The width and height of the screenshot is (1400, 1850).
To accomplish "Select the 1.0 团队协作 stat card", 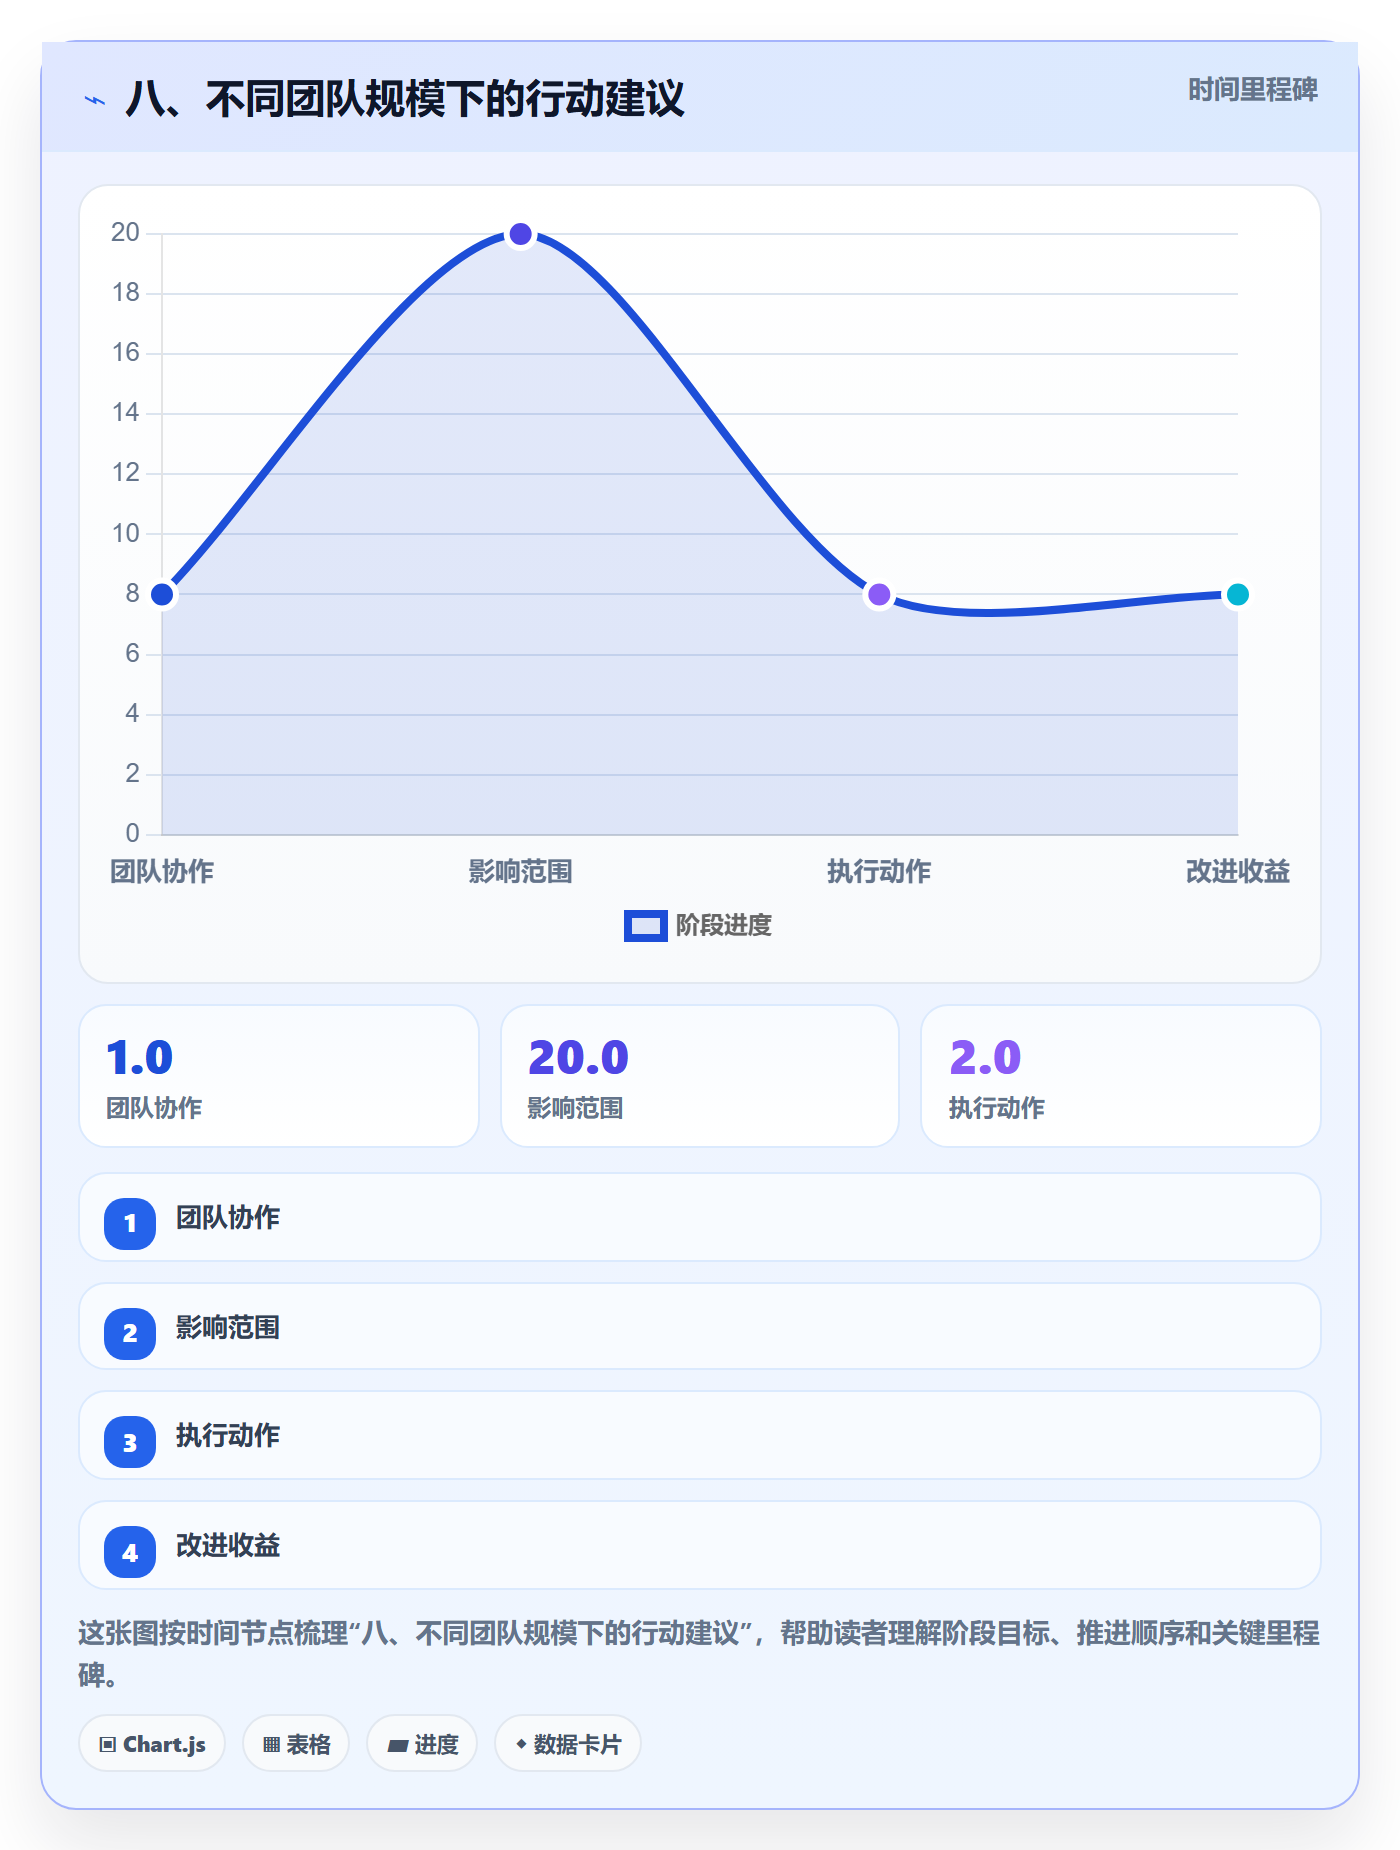I will [279, 1076].
